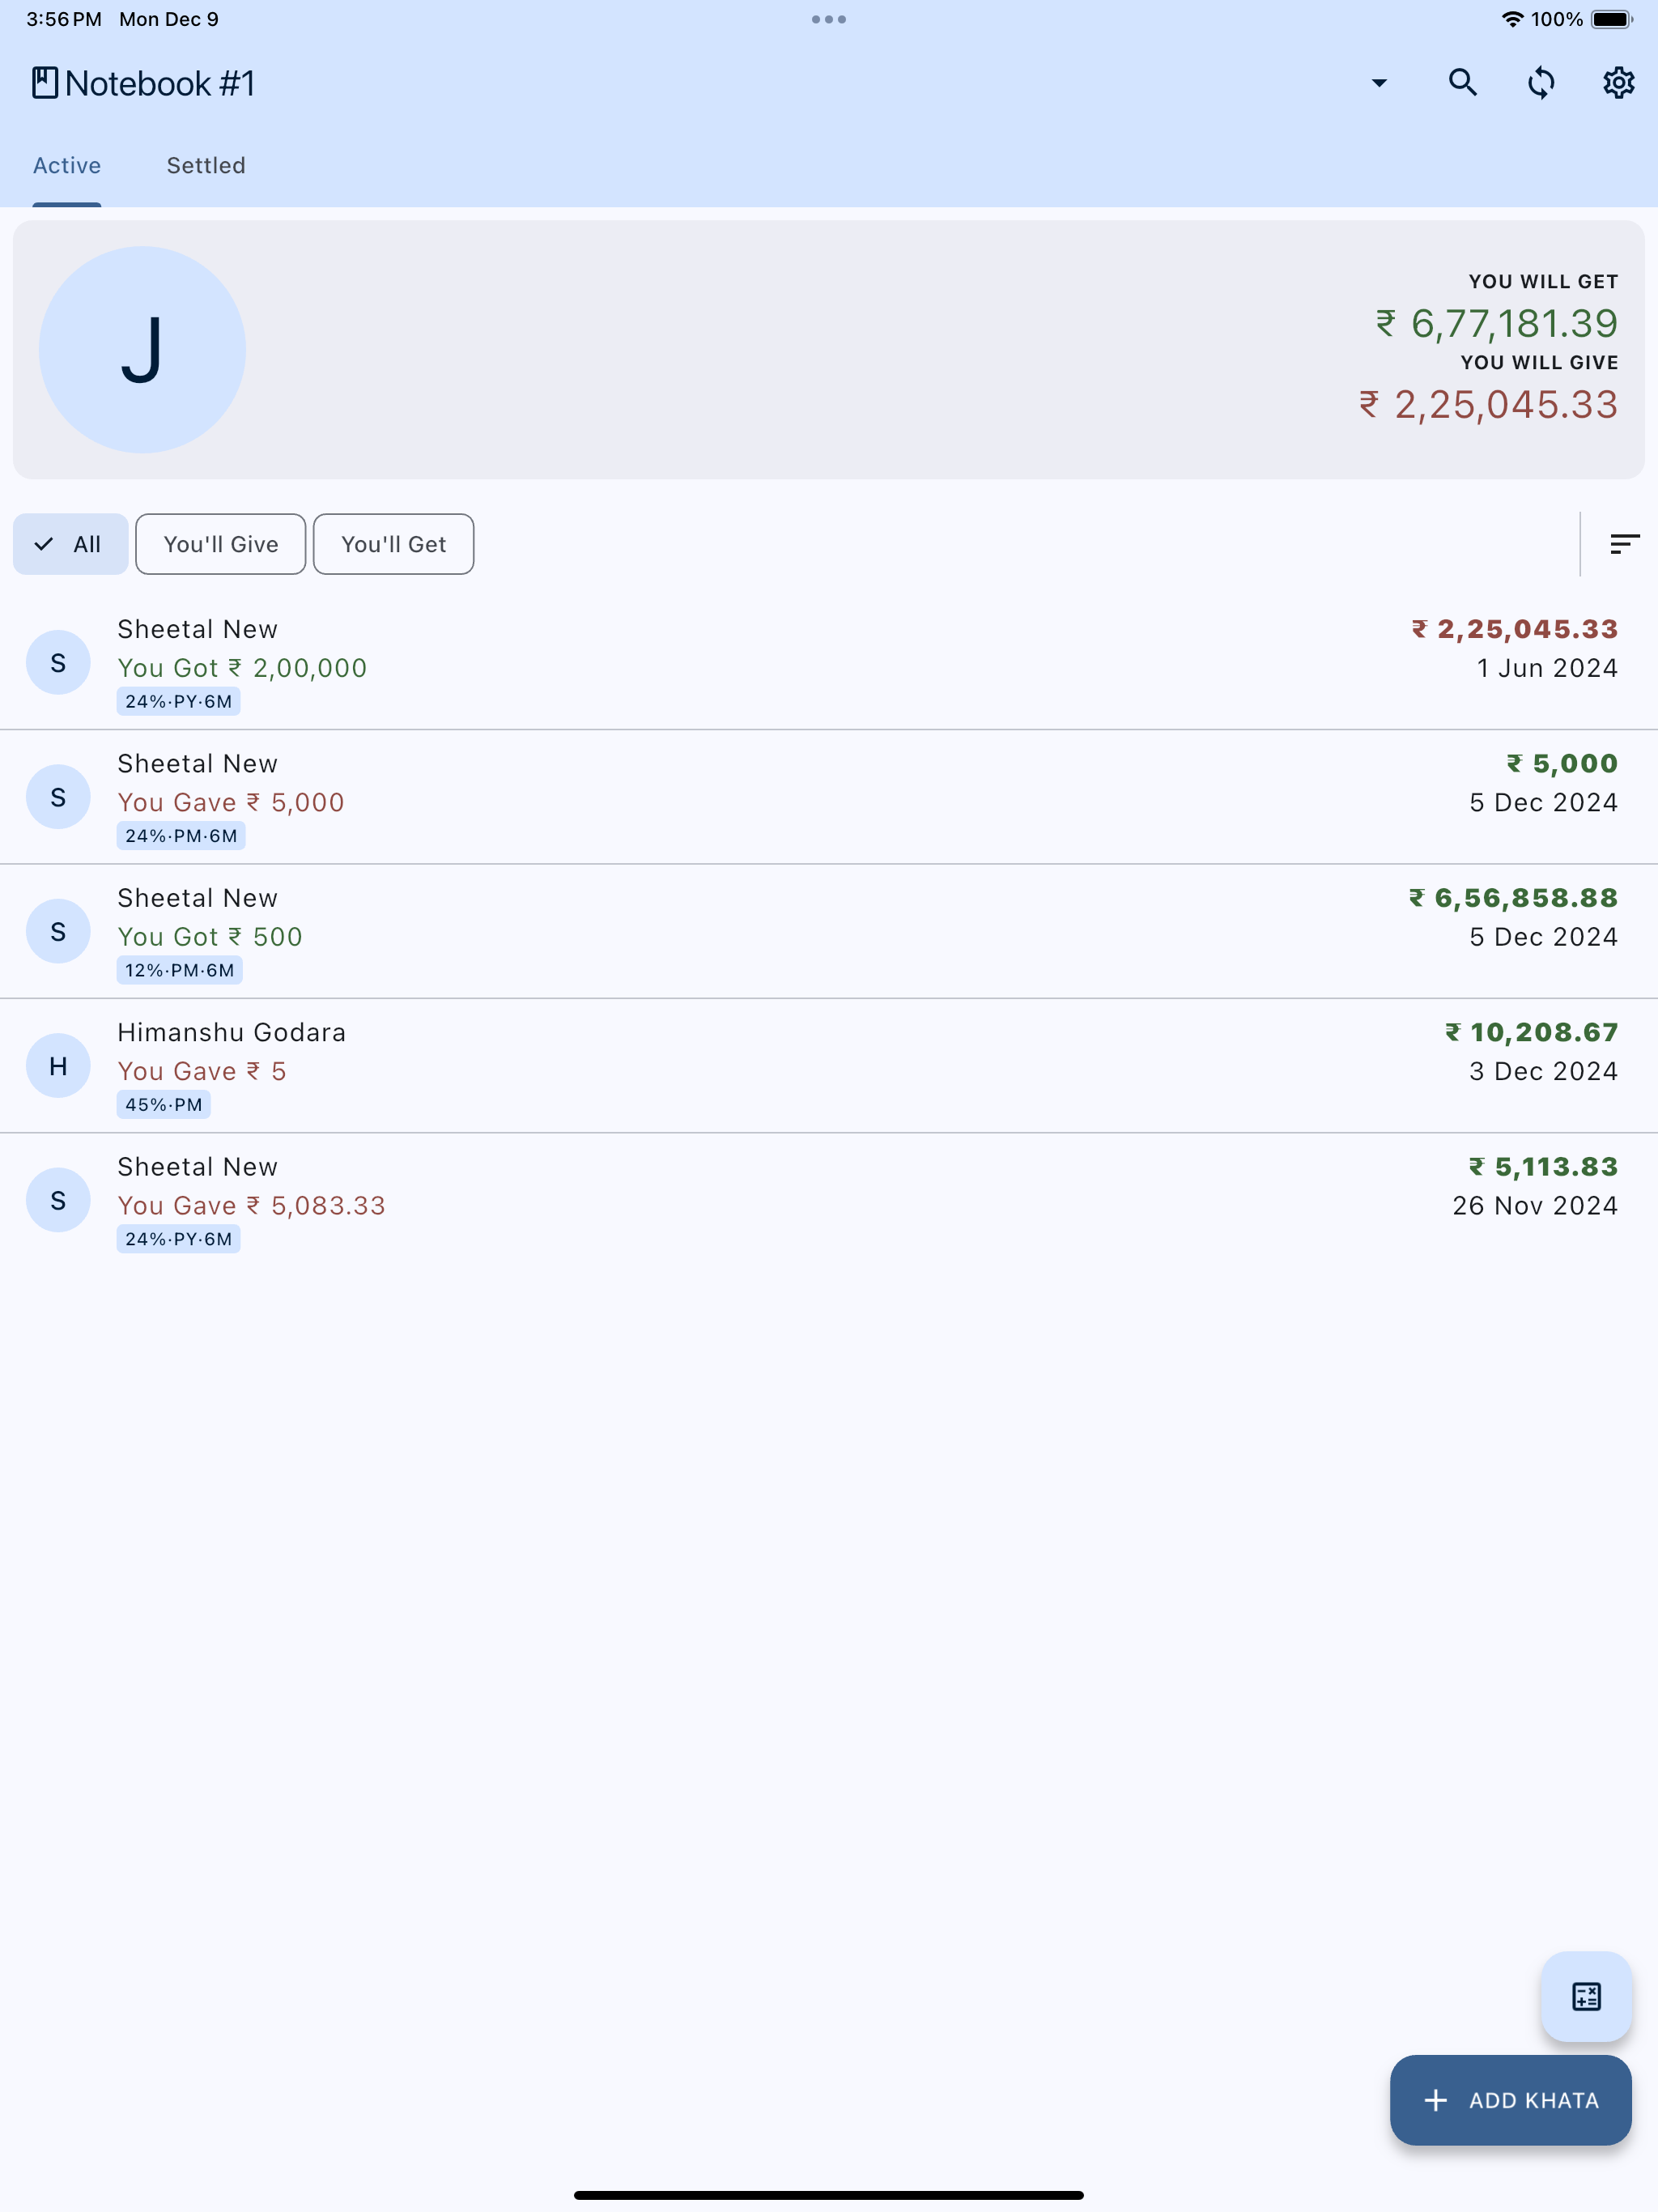Viewport: 1658px width, 2212px height.
Task: Open Himanshu Godara khata entry
Action: [x=829, y=1066]
